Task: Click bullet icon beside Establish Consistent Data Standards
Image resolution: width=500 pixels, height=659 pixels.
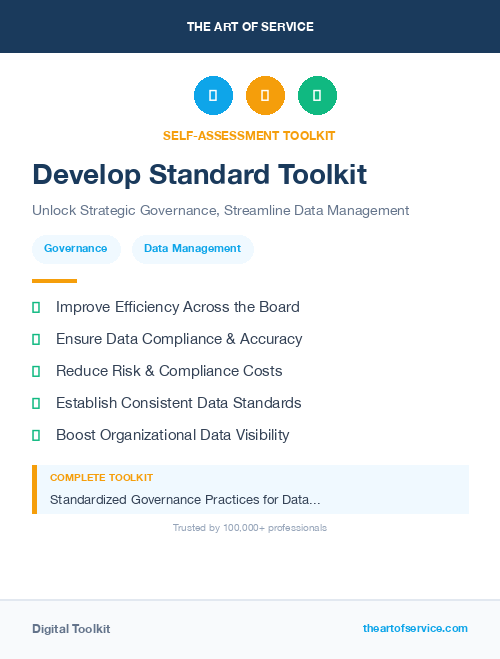Action: [x=36, y=403]
